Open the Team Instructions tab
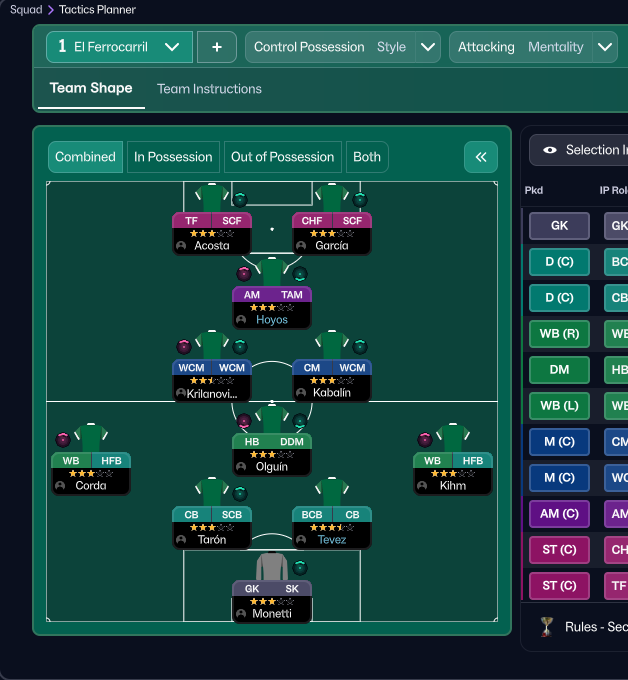Image resolution: width=628 pixels, height=680 pixels. [x=209, y=89]
